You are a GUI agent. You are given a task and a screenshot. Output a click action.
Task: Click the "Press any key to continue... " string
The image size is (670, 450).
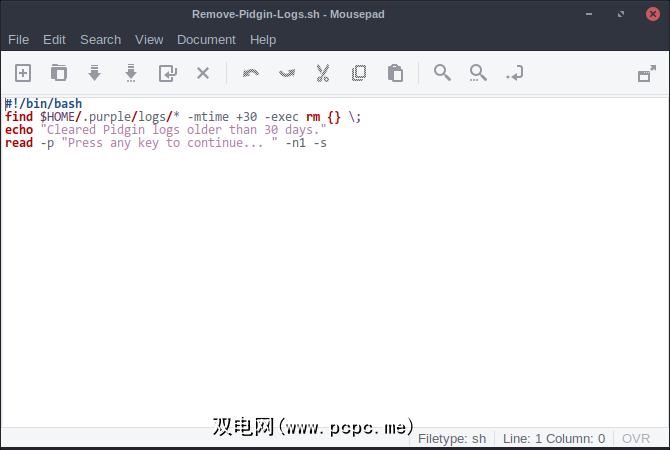(169, 143)
